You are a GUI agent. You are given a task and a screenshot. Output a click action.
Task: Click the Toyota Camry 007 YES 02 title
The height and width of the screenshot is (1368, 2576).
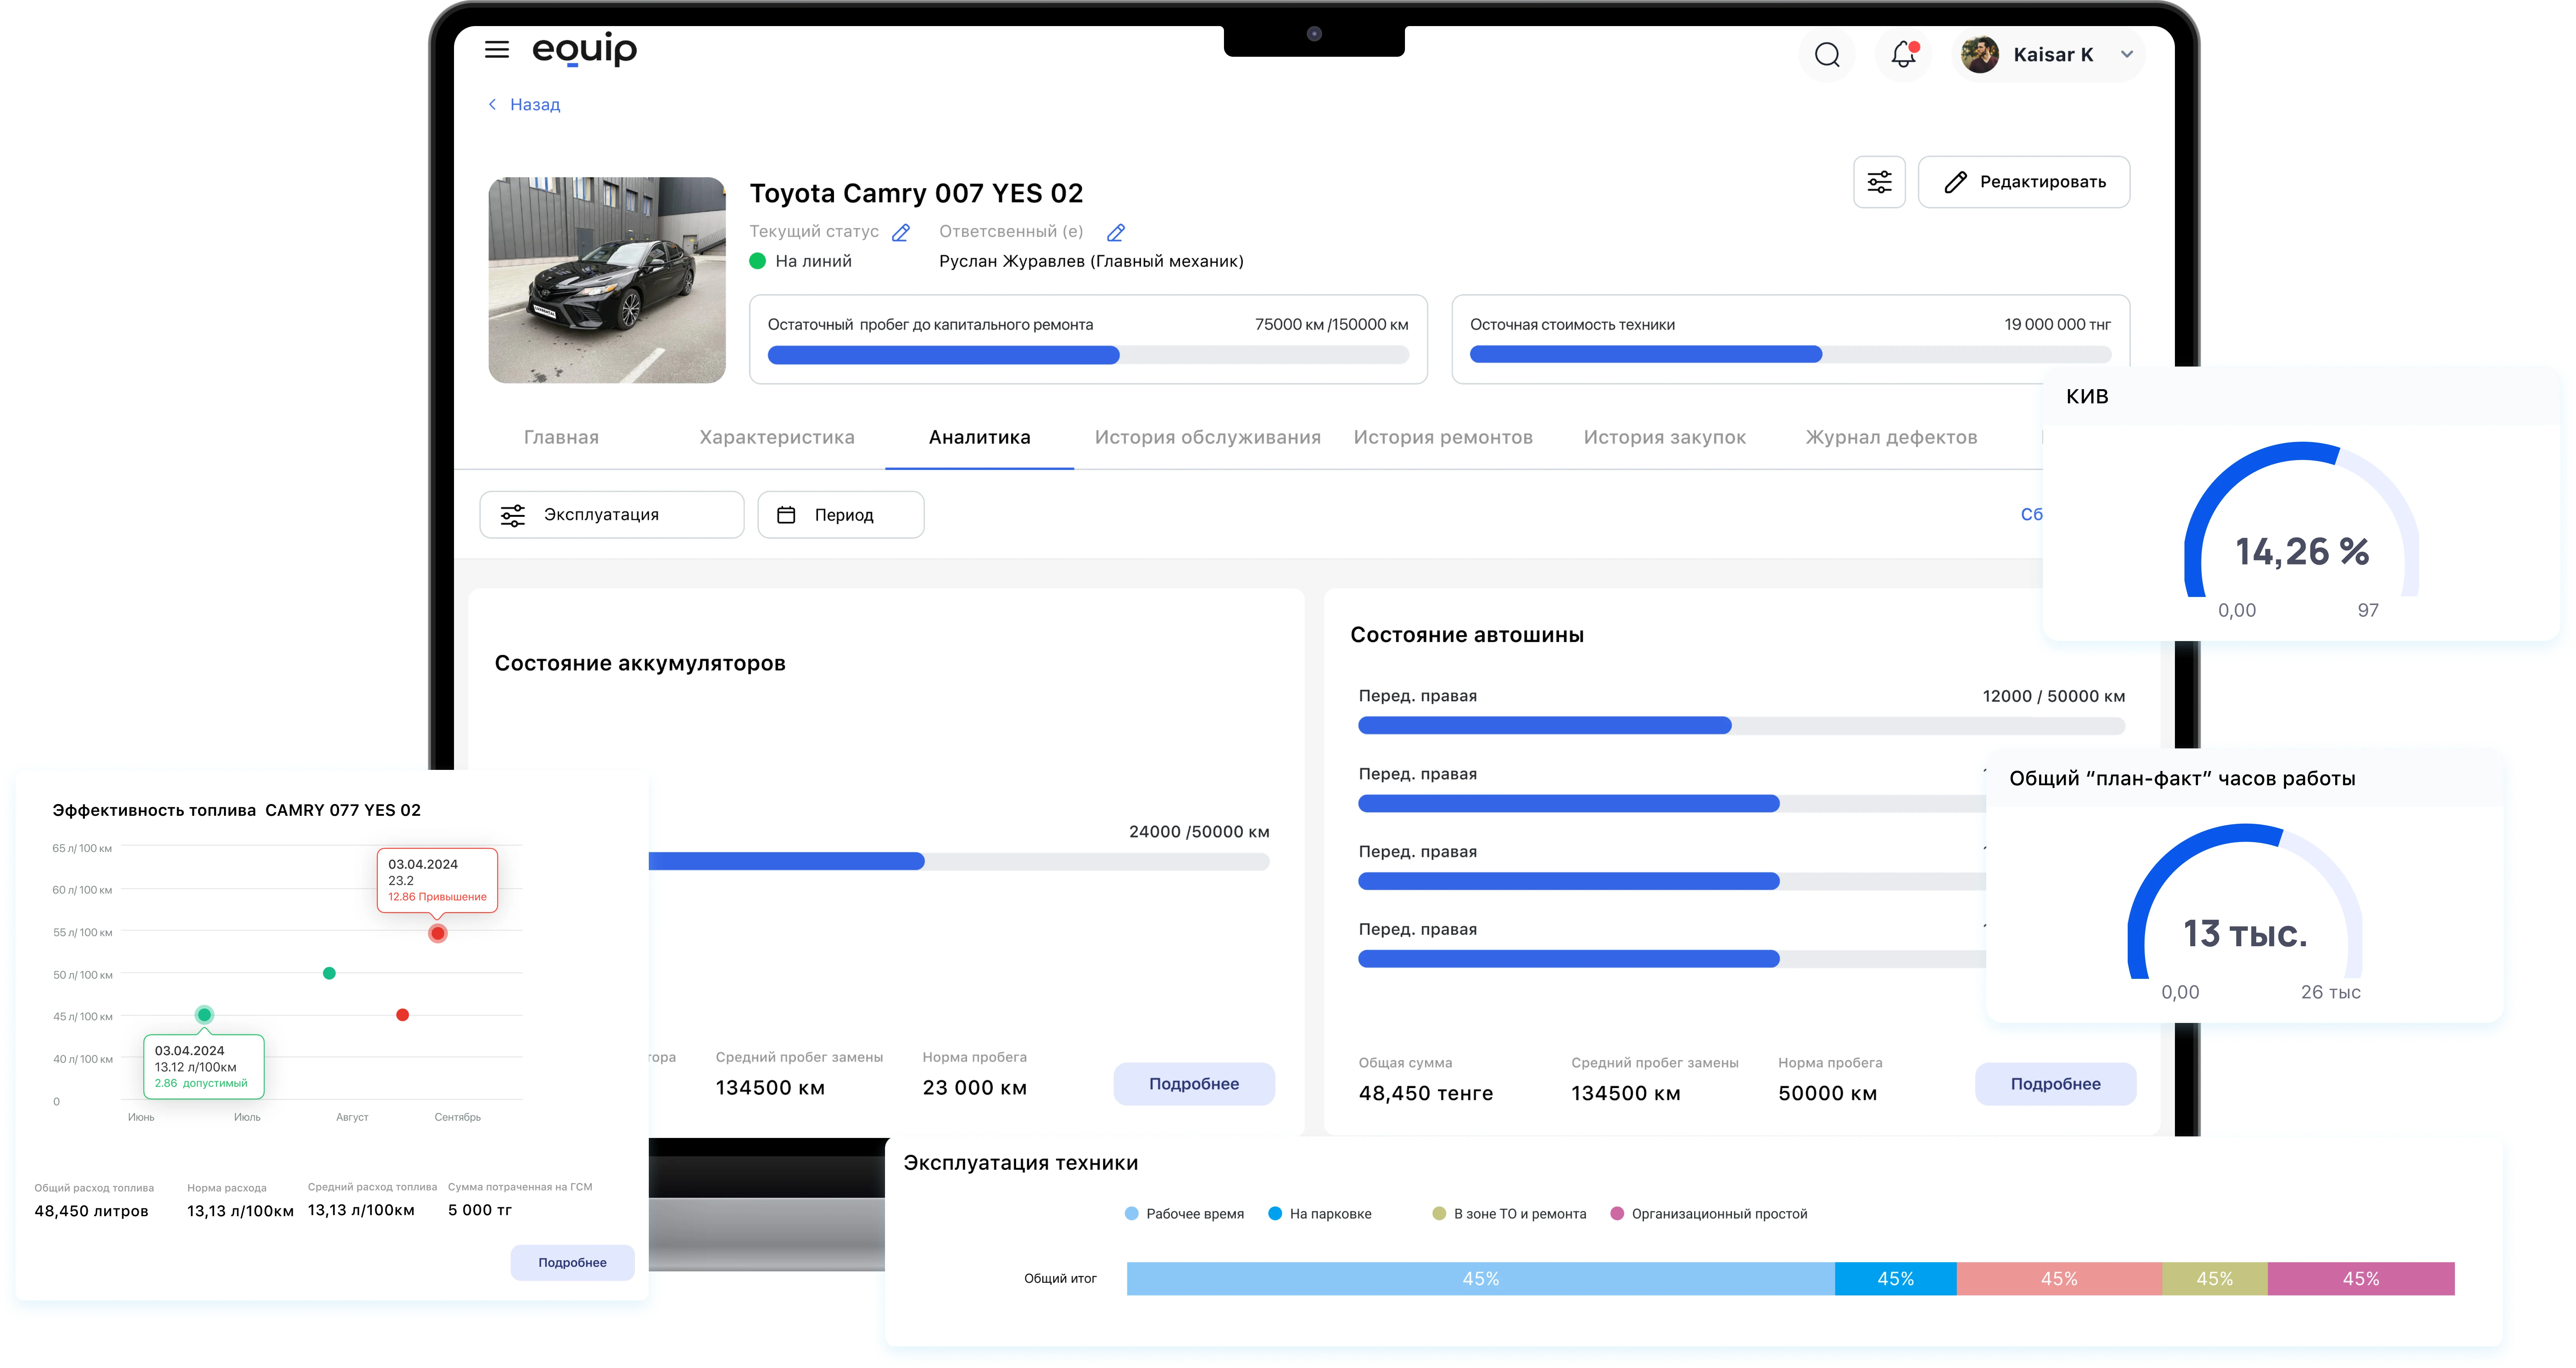tap(916, 193)
